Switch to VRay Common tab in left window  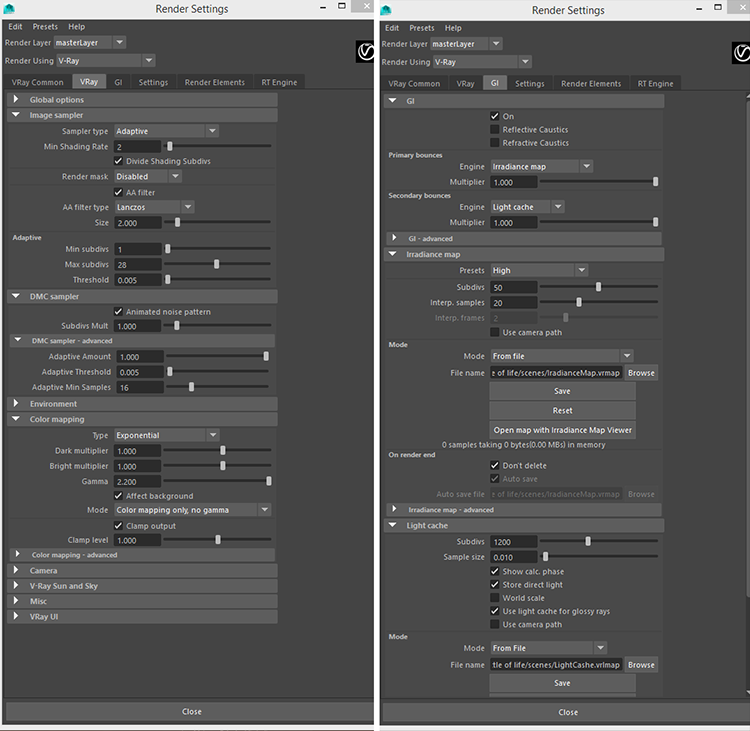[x=37, y=82]
